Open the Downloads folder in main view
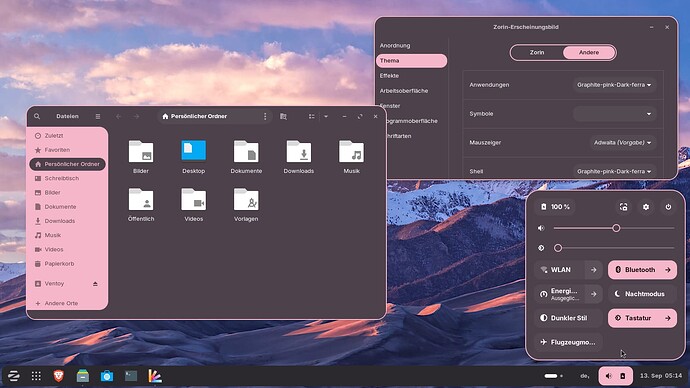The image size is (690, 388). click(x=299, y=152)
